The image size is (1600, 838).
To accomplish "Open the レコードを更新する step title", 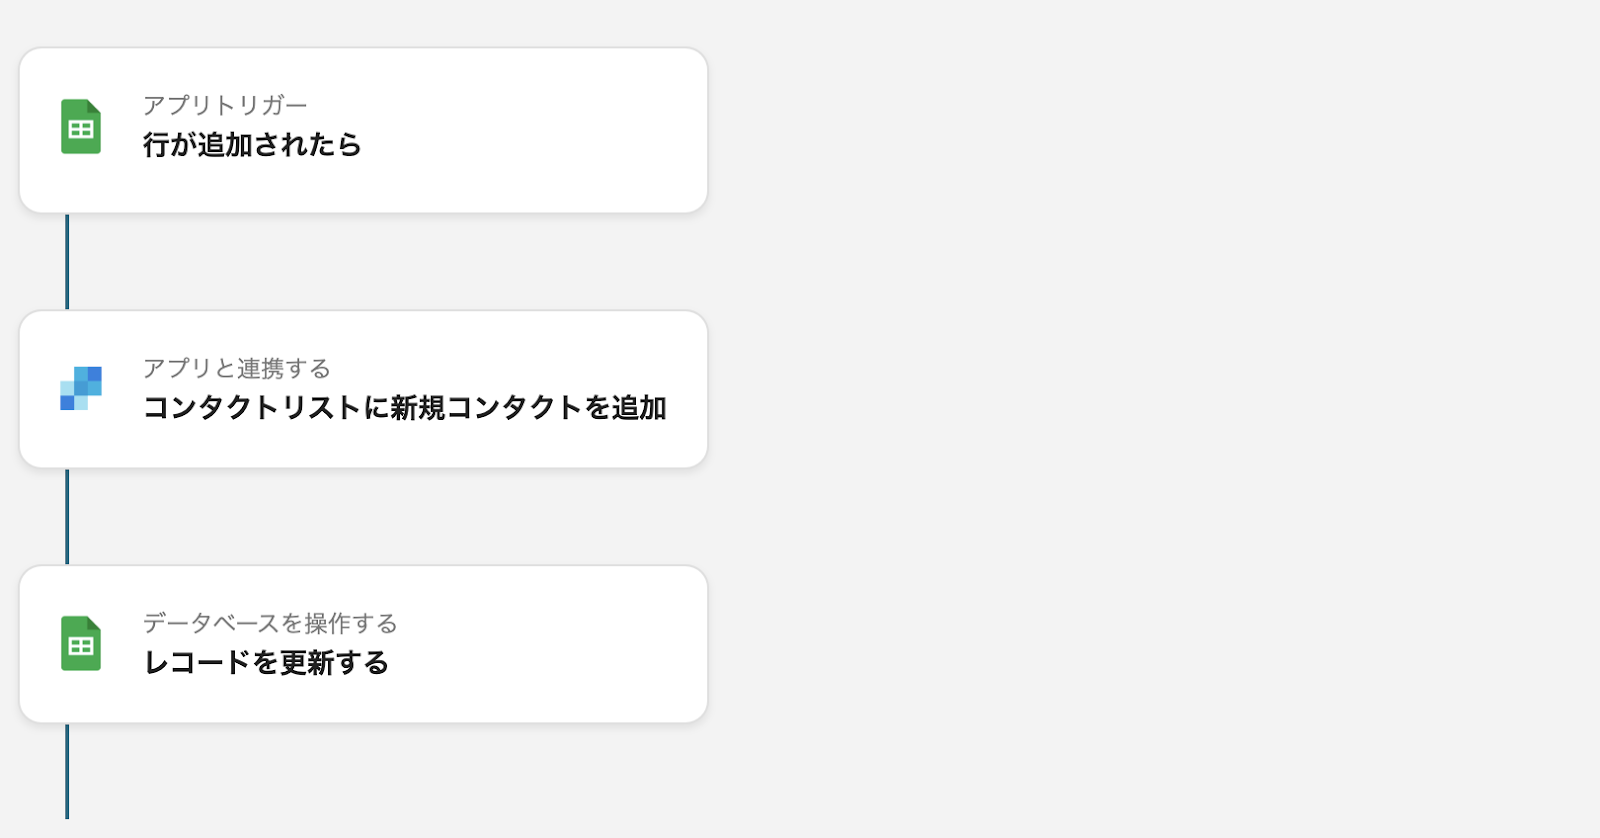I will coord(266,663).
